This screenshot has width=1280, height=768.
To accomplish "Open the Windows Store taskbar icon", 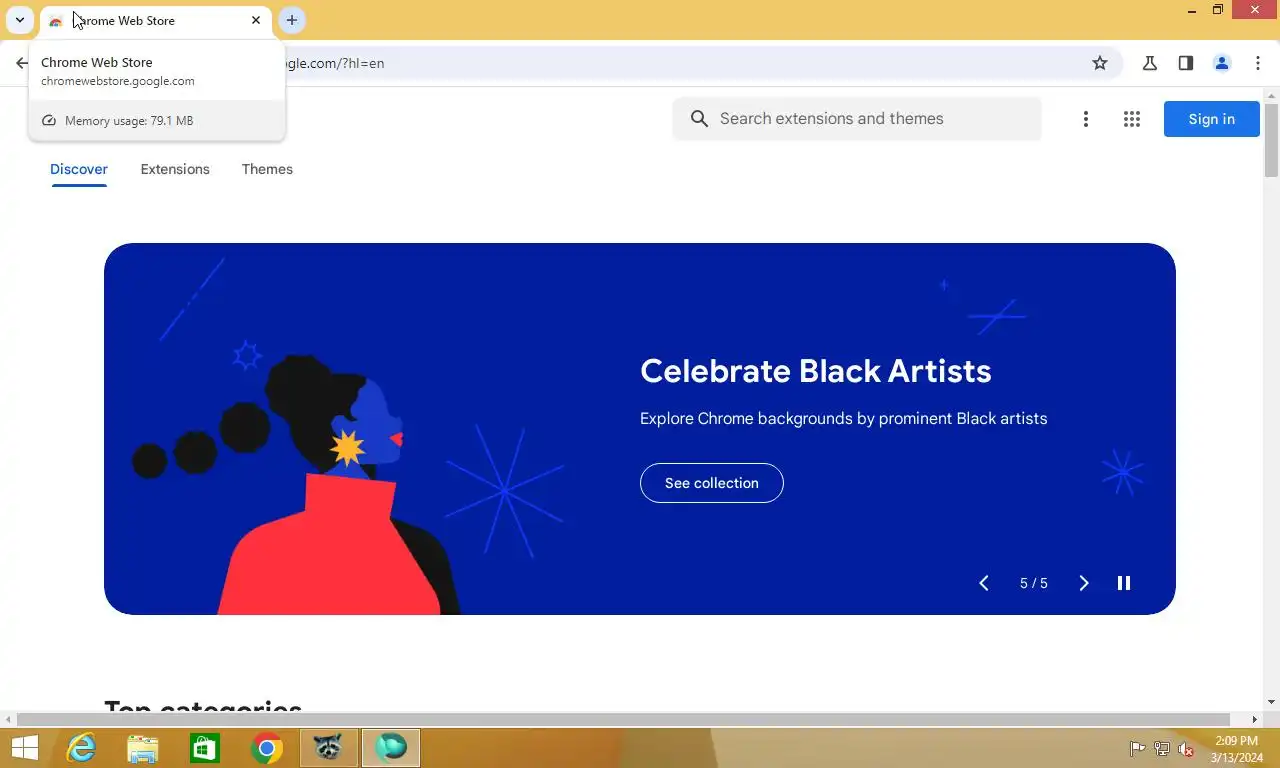I will (205, 748).
